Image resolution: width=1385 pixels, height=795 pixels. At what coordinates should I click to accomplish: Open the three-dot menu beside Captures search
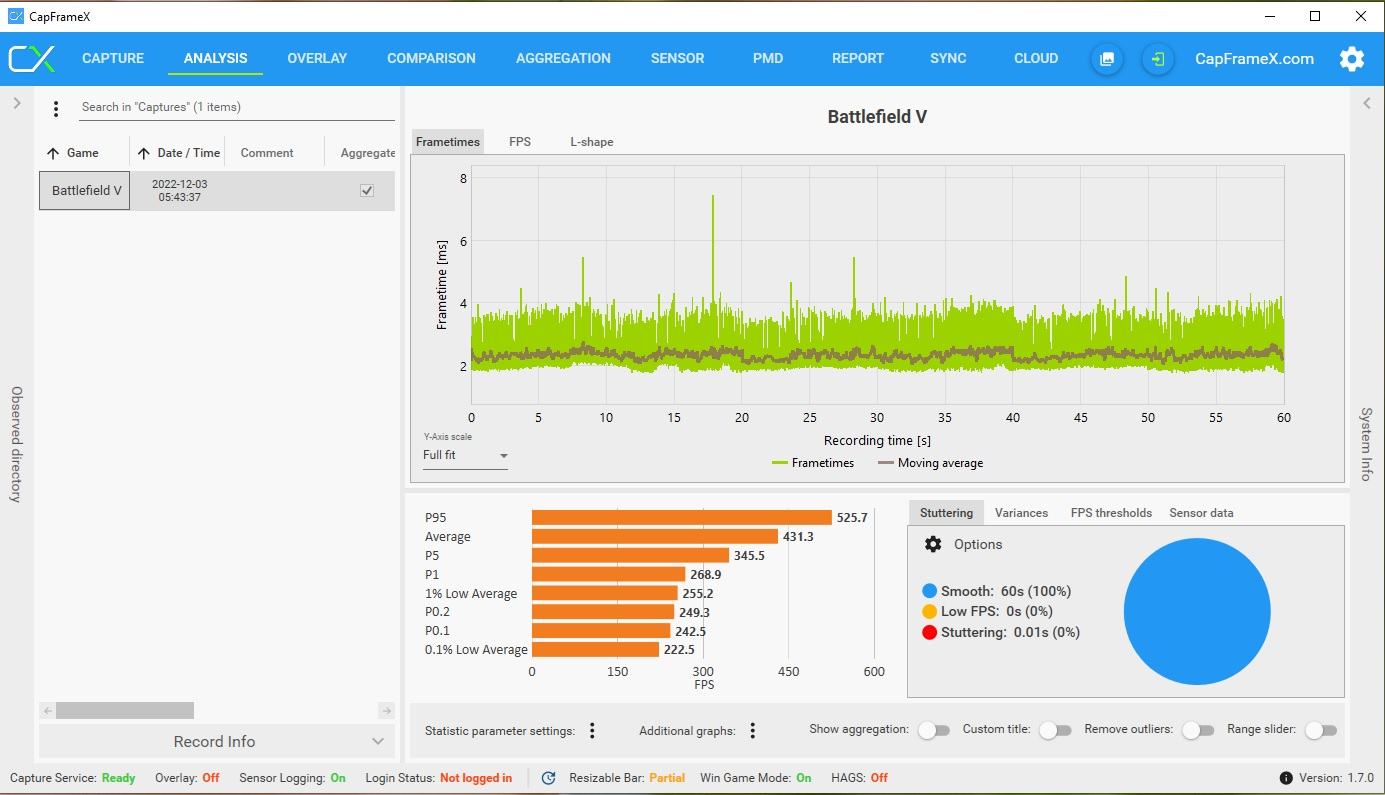click(x=56, y=108)
